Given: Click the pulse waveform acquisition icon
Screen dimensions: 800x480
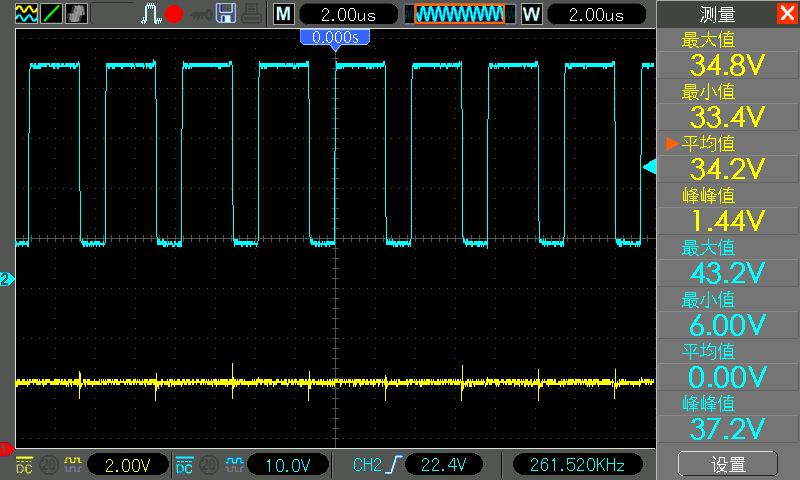Looking at the screenshot, I should click(x=151, y=14).
